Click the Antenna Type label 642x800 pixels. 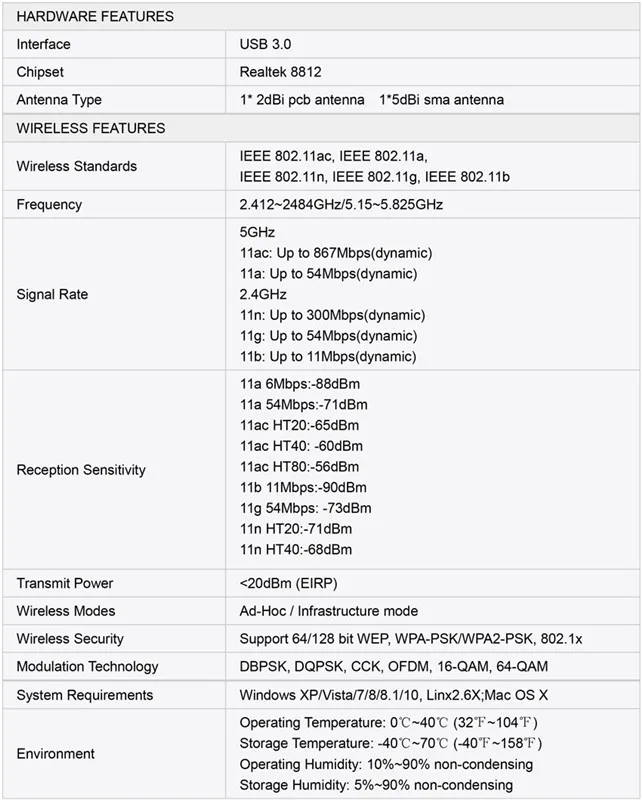pyautogui.click(x=59, y=99)
